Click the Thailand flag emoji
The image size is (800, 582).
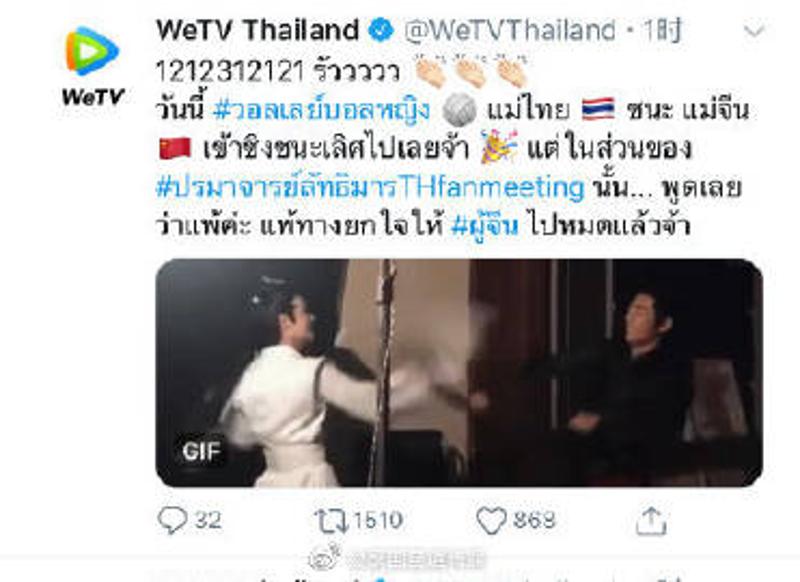(598, 109)
